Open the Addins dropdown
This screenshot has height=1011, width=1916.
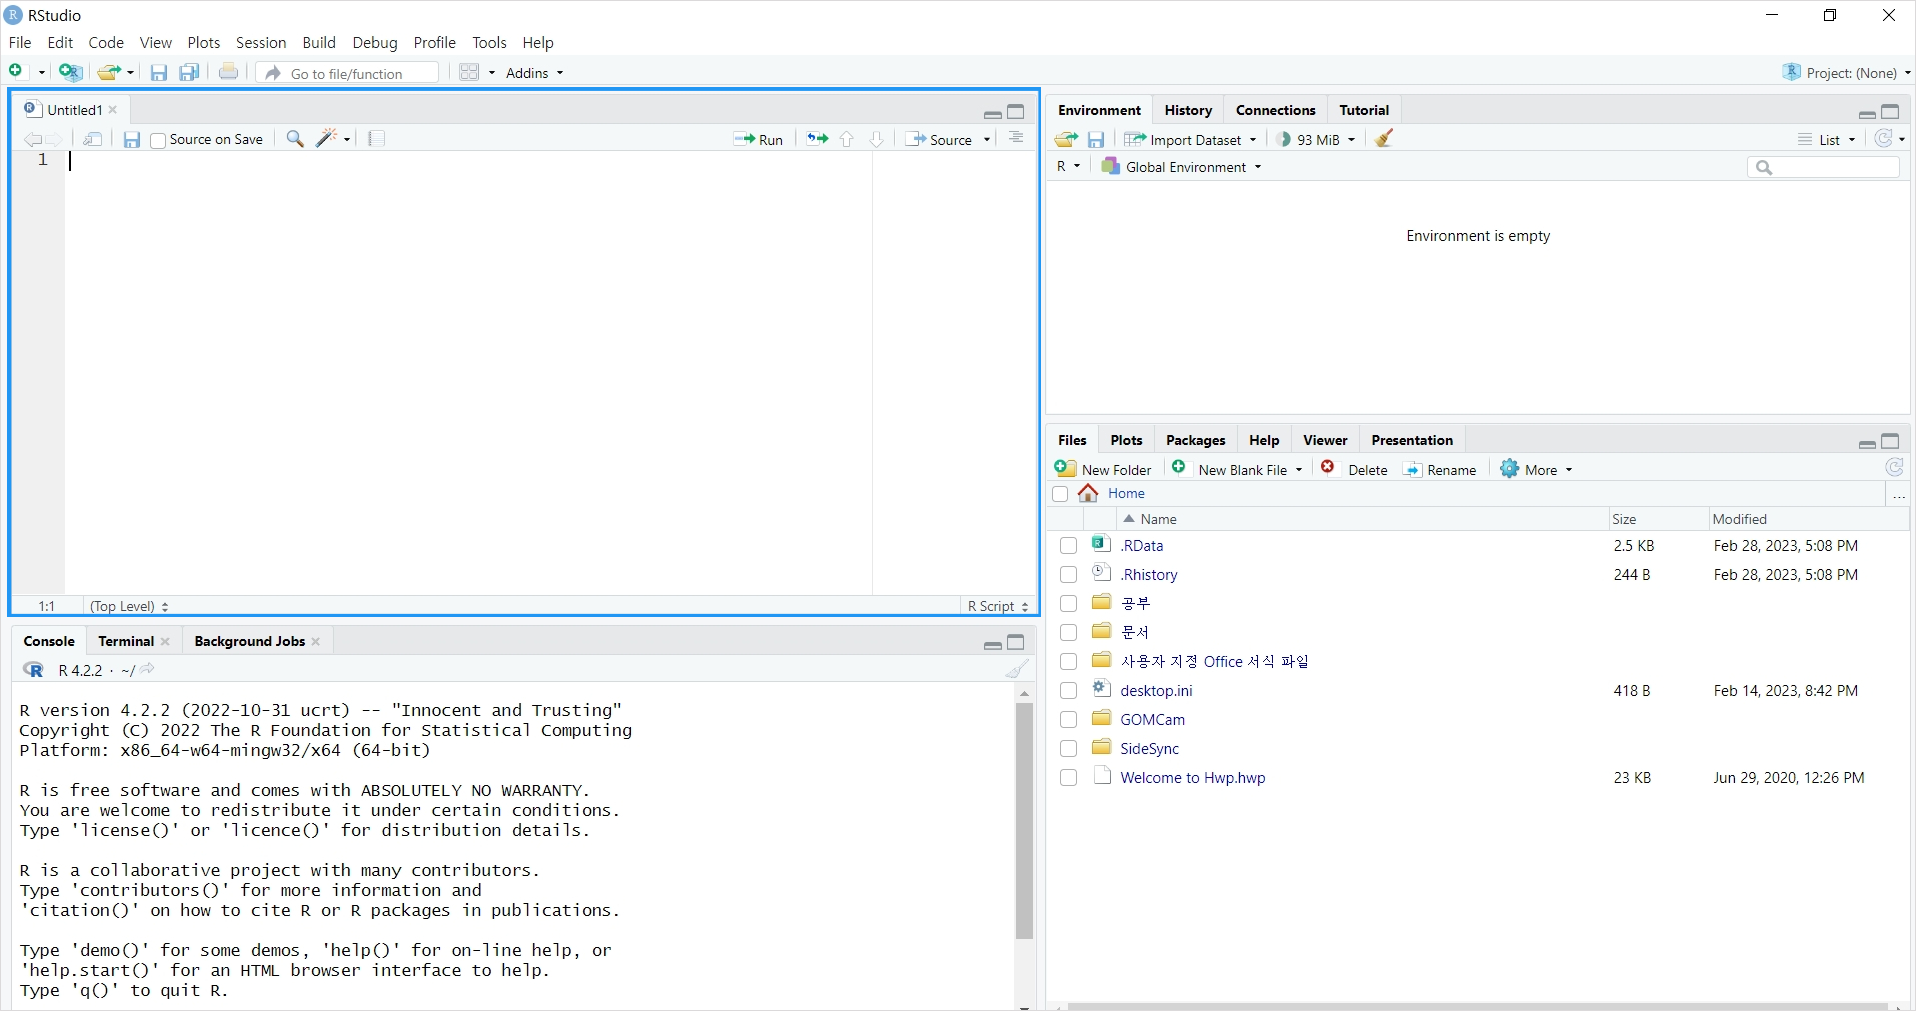pyautogui.click(x=535, y=73)
